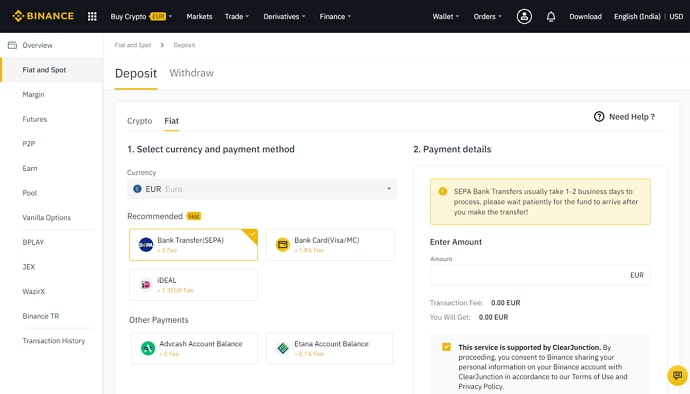Open the English (India) language selector
Viewport: 690px width, 394px height.
637,16
